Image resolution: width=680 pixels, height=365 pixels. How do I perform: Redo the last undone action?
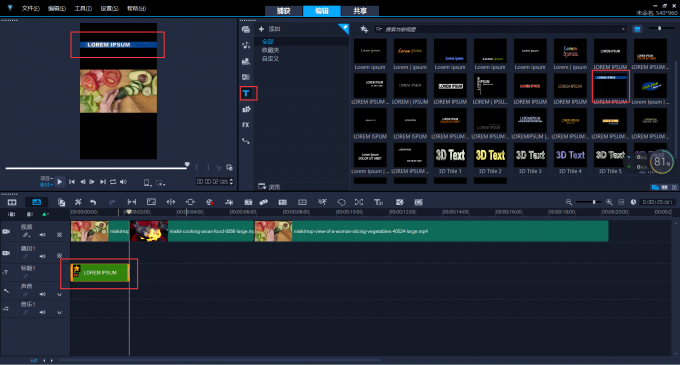(x=112, y=202)
